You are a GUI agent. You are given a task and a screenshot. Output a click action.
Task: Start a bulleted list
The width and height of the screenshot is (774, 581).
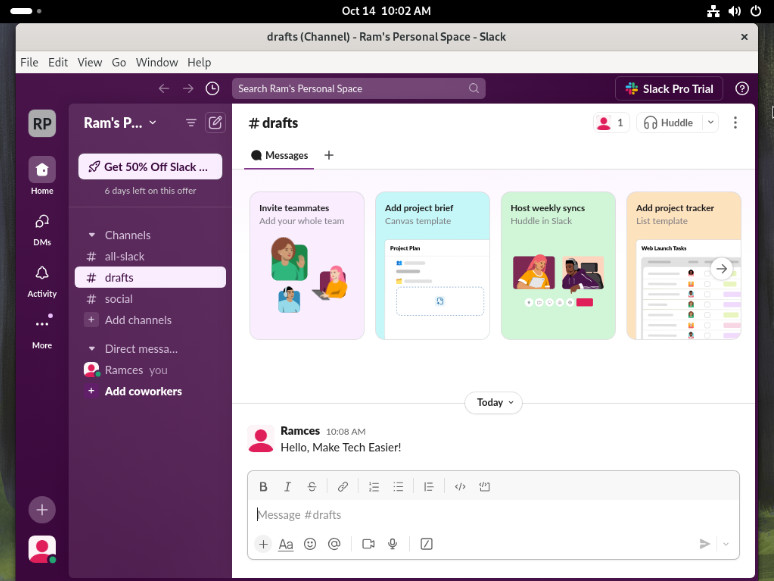coord(398,487)
